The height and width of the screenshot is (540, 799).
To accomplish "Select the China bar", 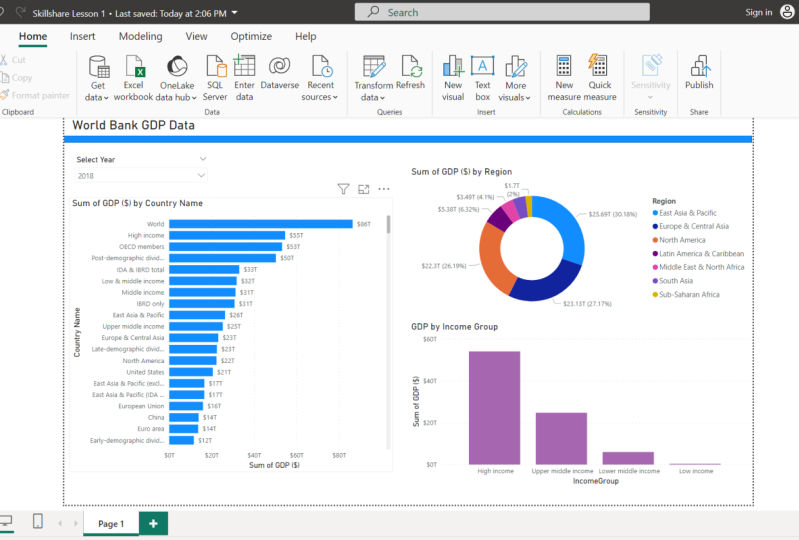I will 184,417.
